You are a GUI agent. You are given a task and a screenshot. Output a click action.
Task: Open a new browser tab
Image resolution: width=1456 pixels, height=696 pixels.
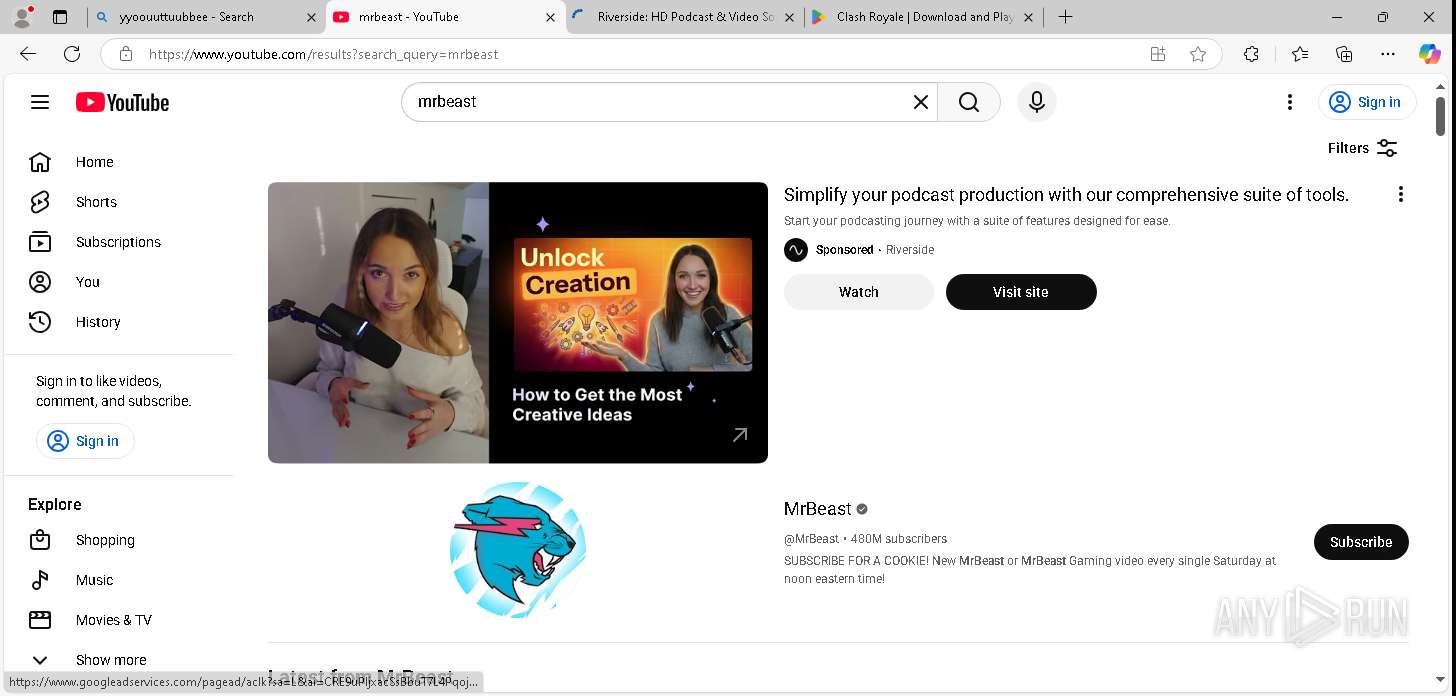coord(1066,17)
